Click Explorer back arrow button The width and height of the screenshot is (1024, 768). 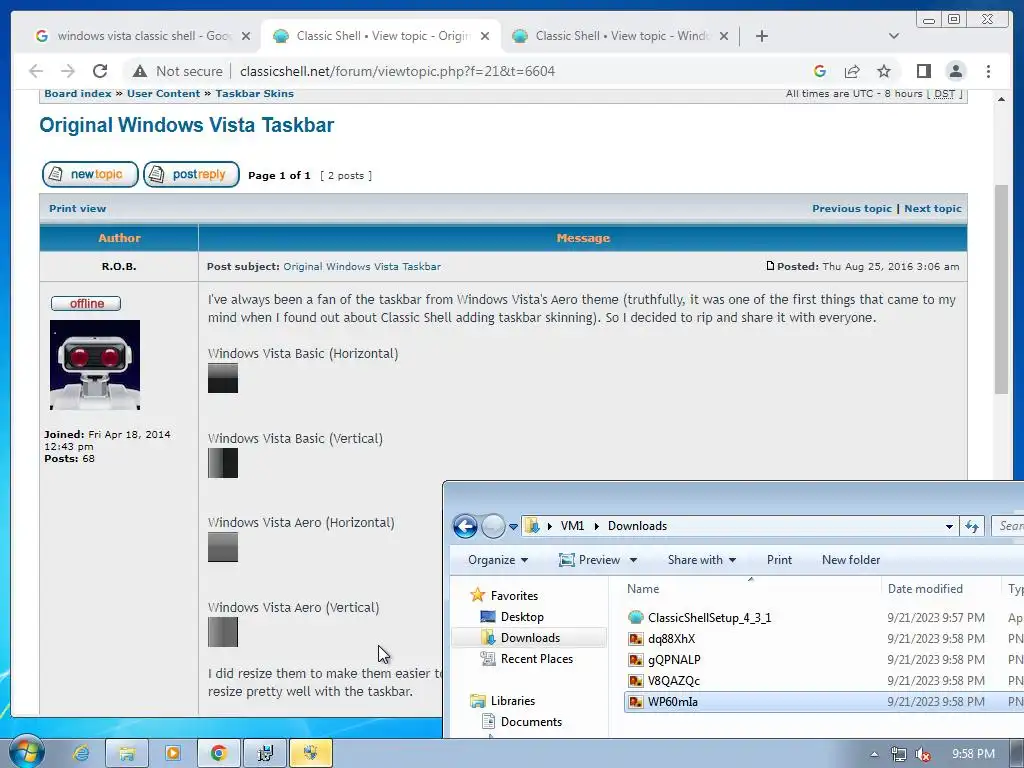coord(465,526)
